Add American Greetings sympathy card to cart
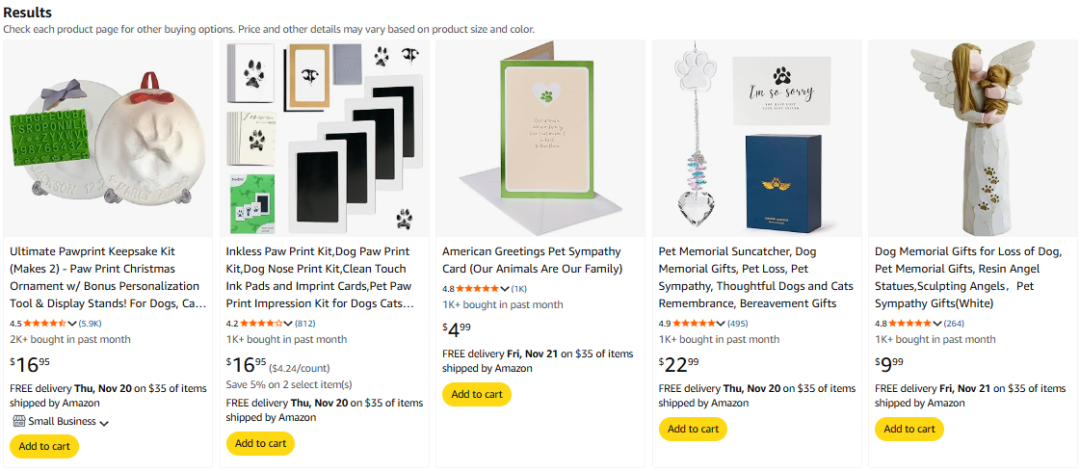 [476, 394]
